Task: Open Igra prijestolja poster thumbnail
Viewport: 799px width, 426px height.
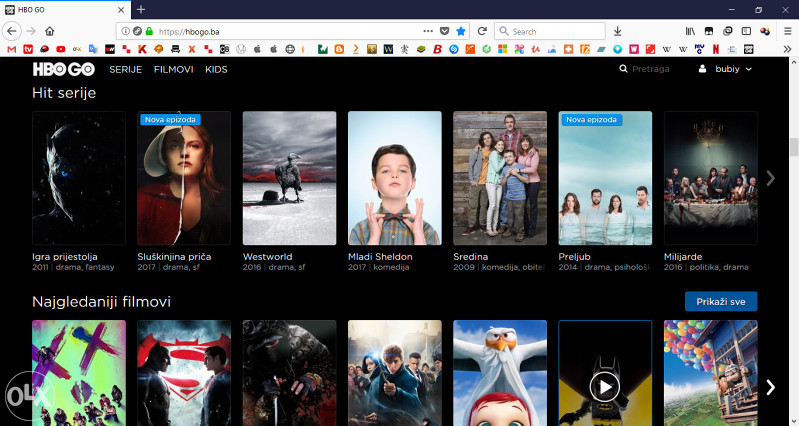Action: (x=78, y=178)
